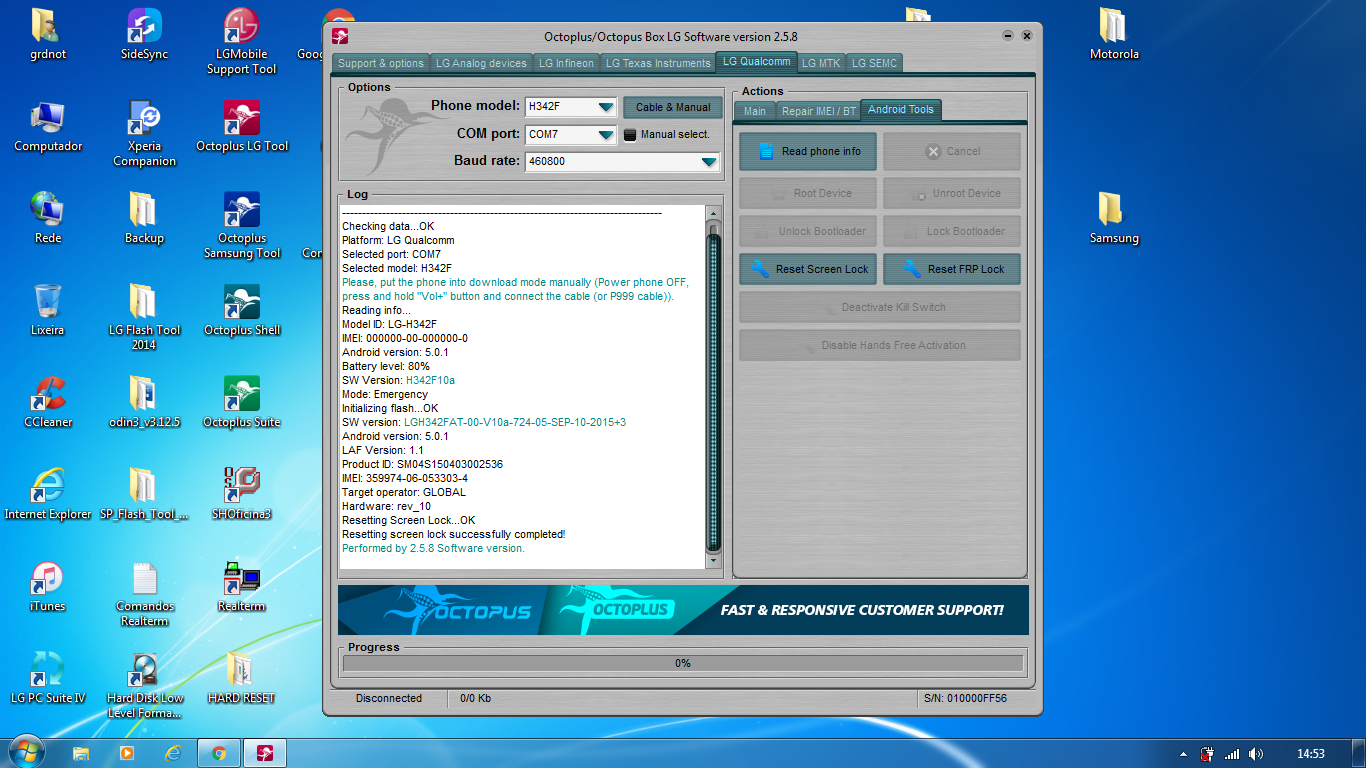Open the Backup folder on desktop
This screenshot has width=1366, height=768.
[144, 218]
